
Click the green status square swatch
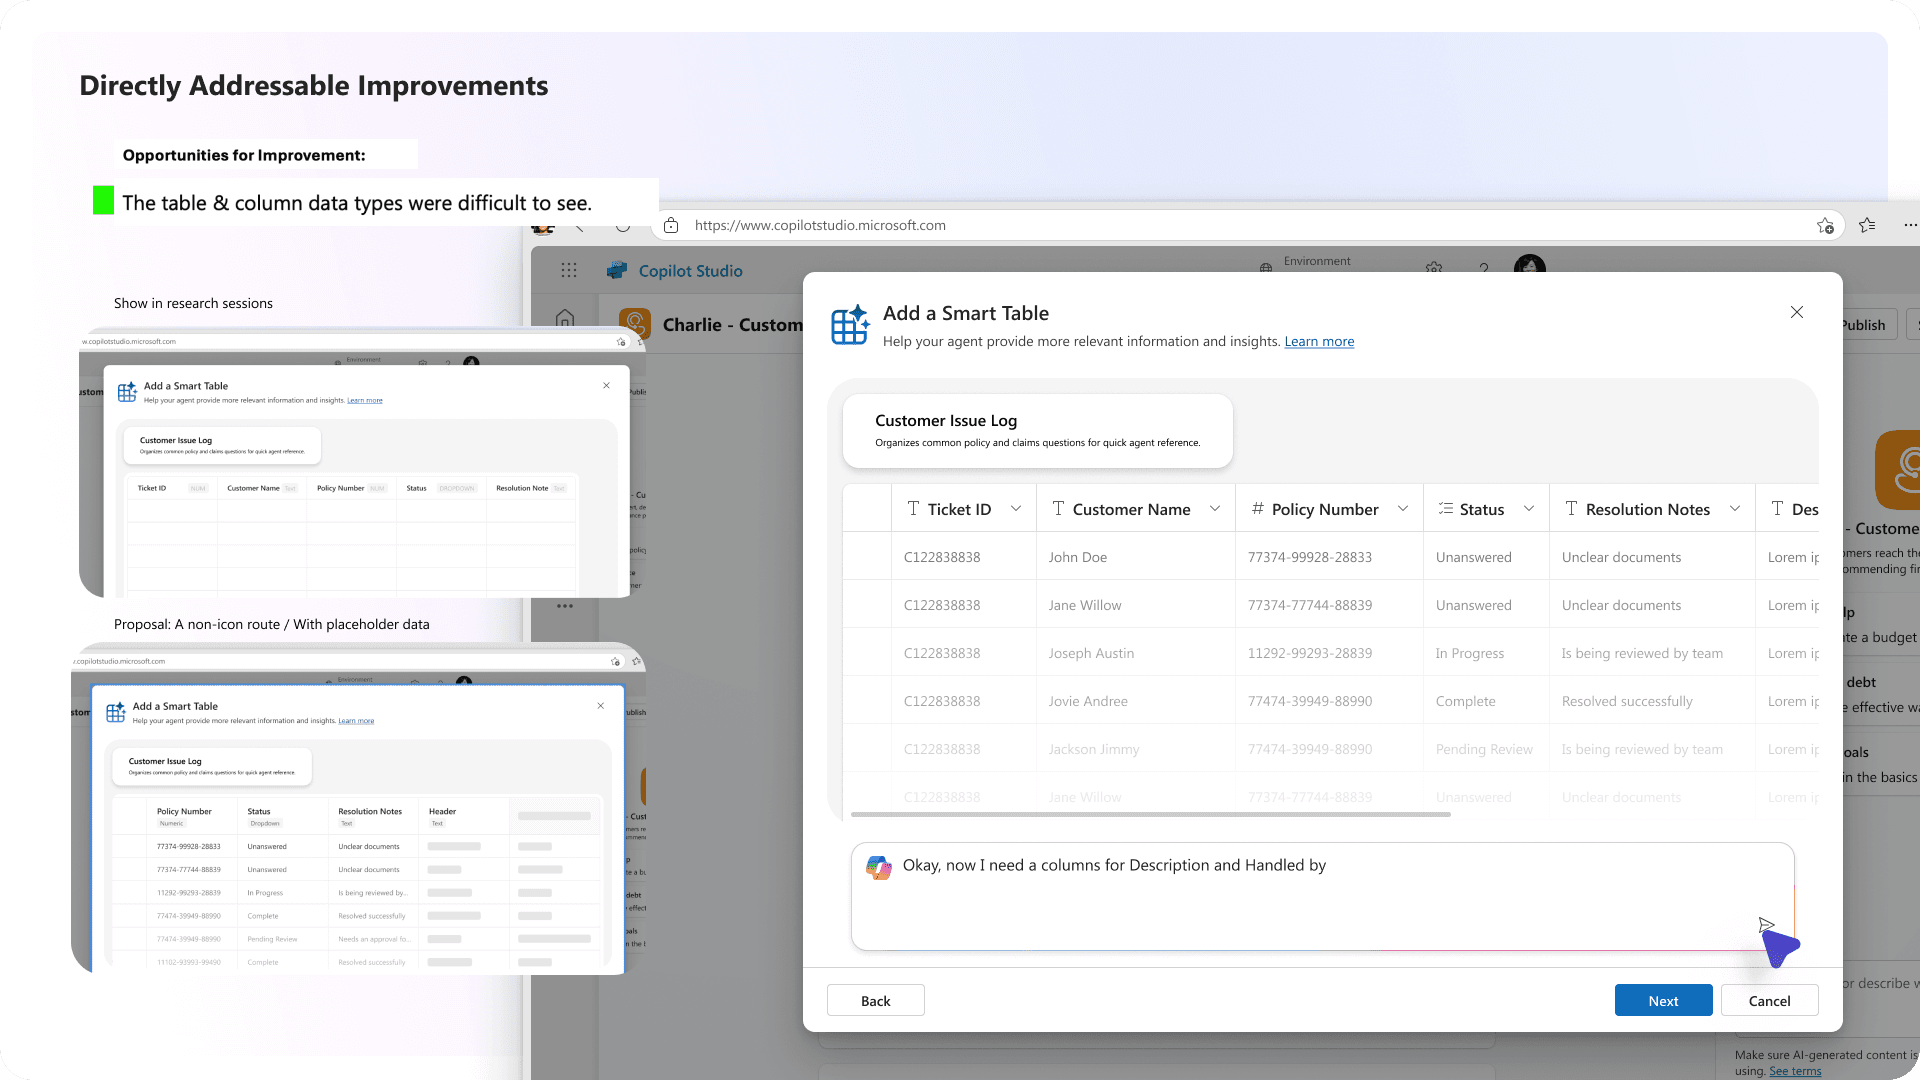[x=103, y=200]
